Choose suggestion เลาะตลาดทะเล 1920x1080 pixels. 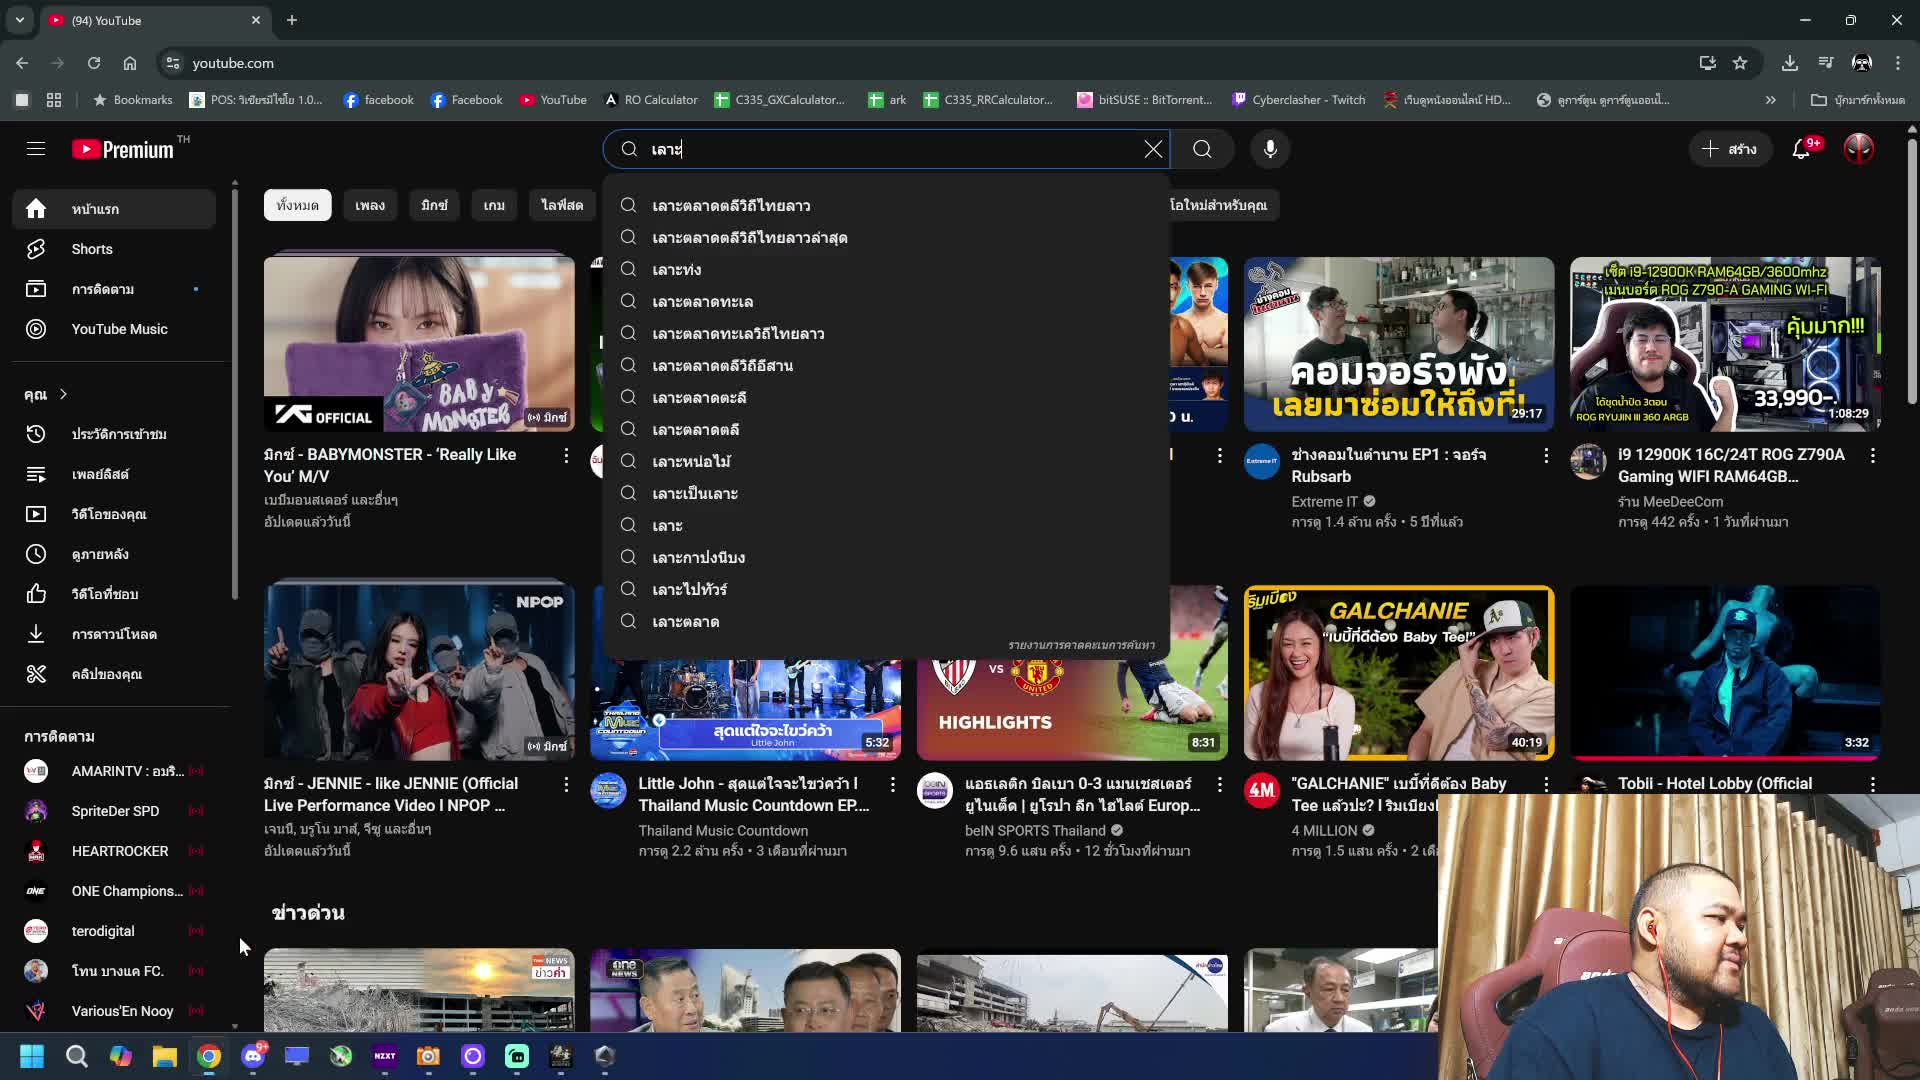(x=886, y=301)
